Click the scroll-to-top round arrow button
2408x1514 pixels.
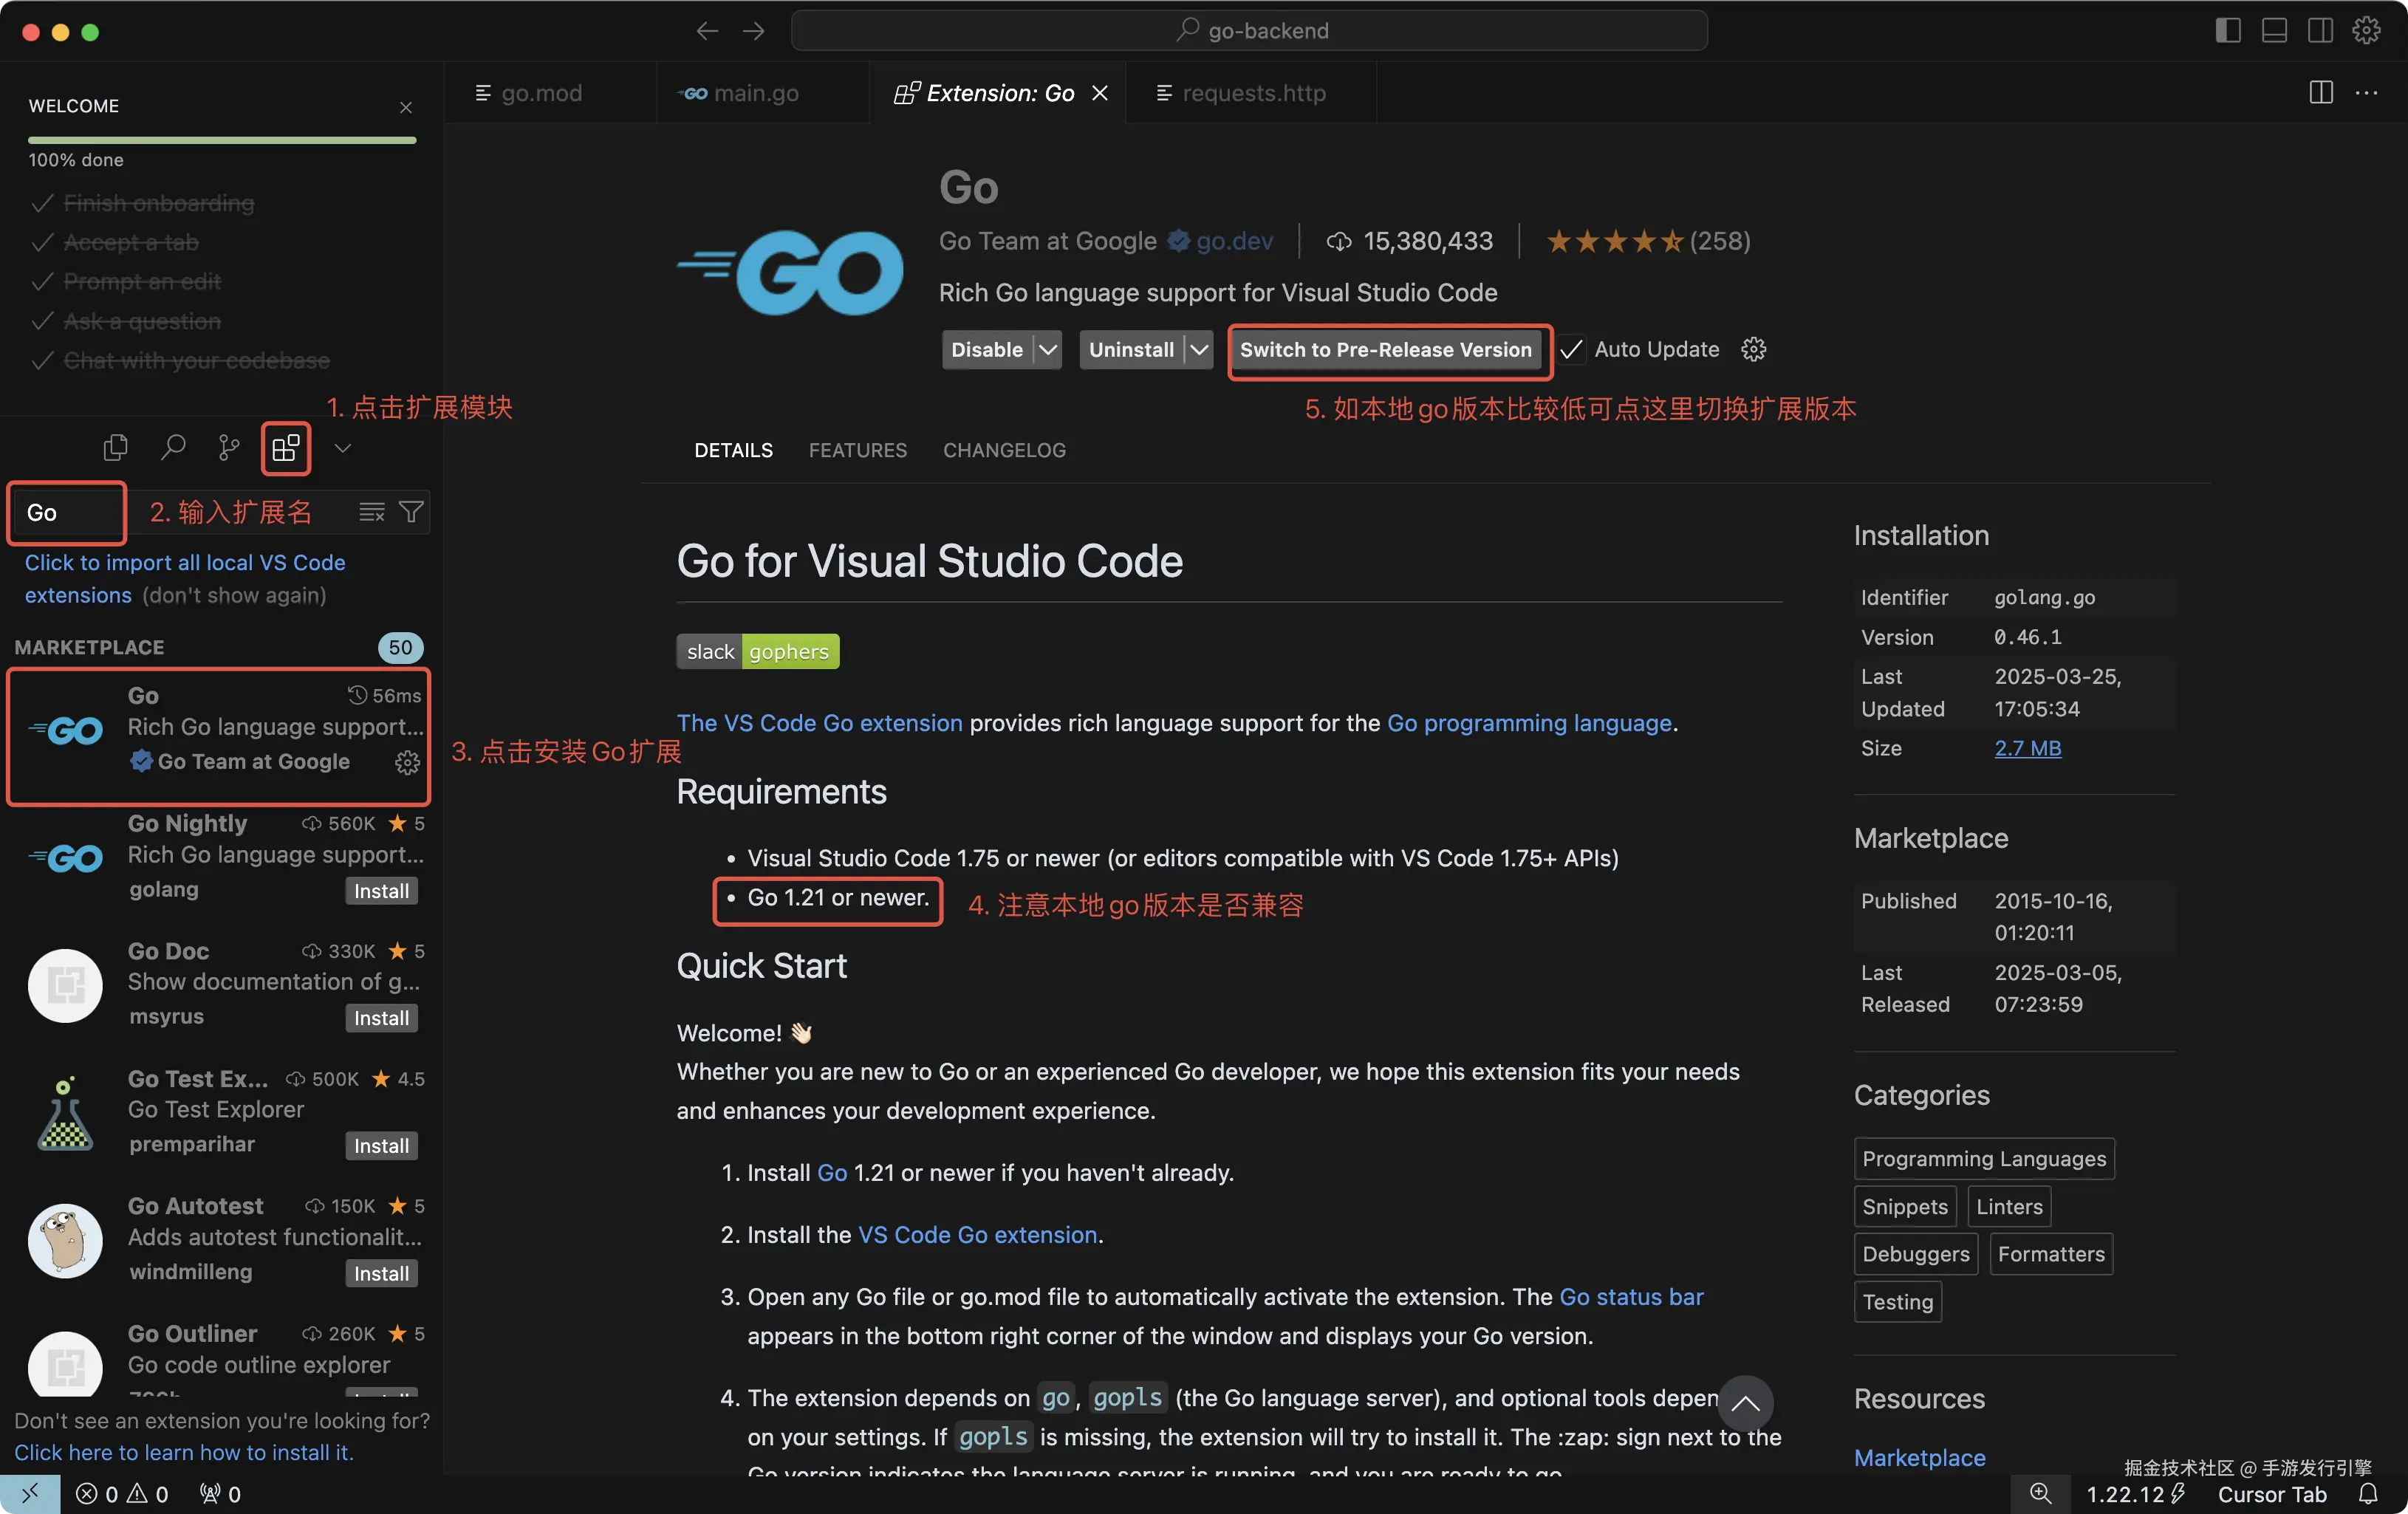[1745, 1403]
